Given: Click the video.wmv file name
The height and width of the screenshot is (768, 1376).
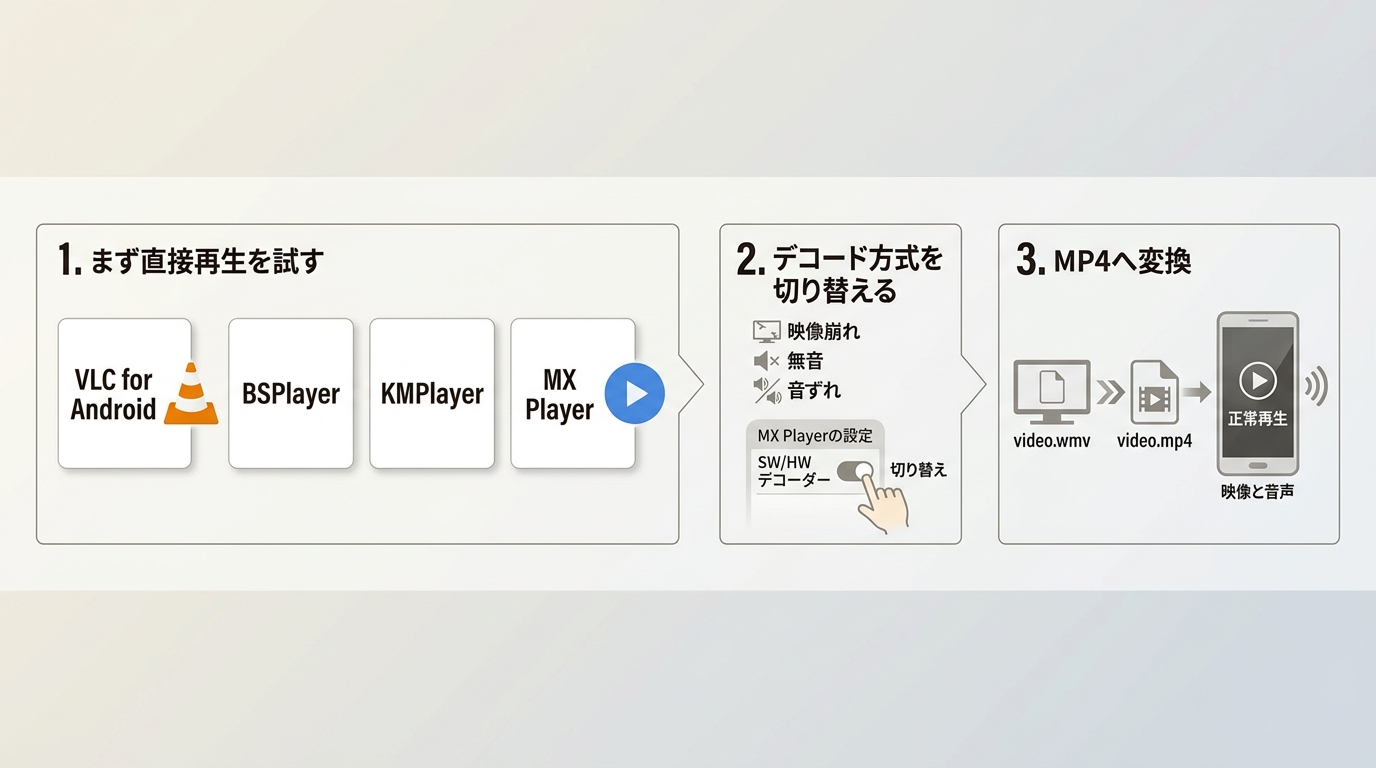Looking at the screenshot, I should [1052, 440].
